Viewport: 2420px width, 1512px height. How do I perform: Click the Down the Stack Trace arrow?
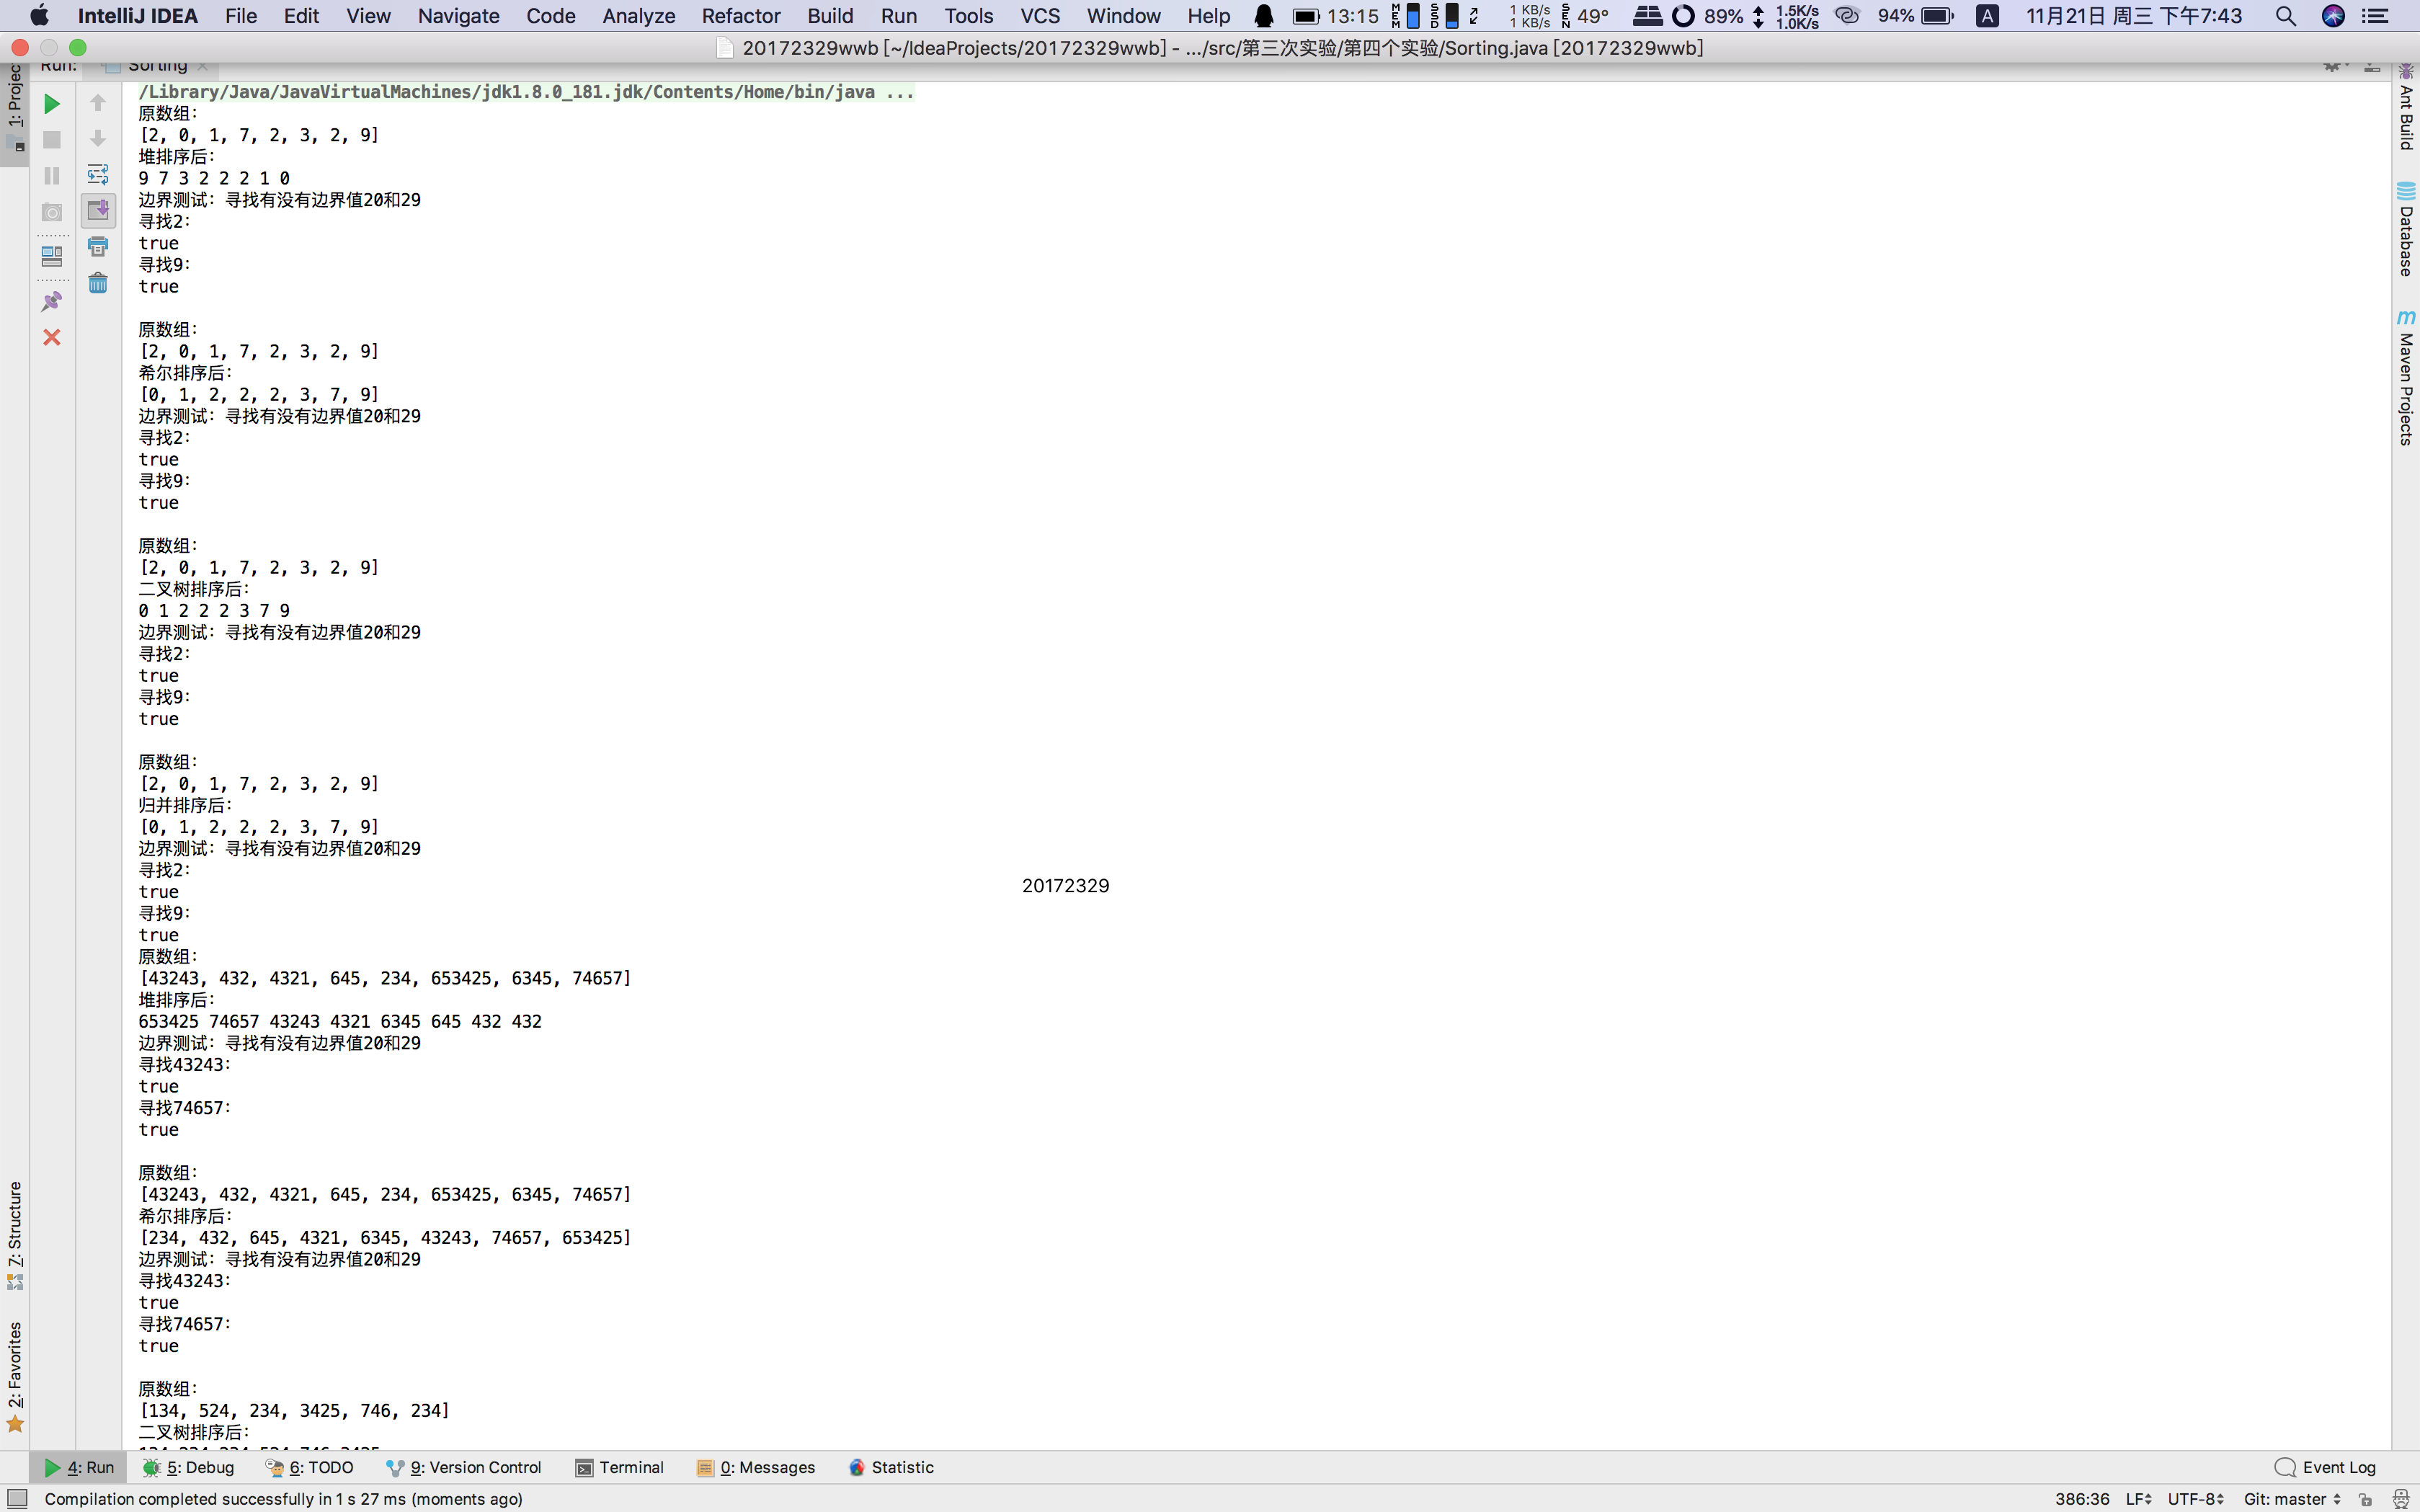[98, 138]
